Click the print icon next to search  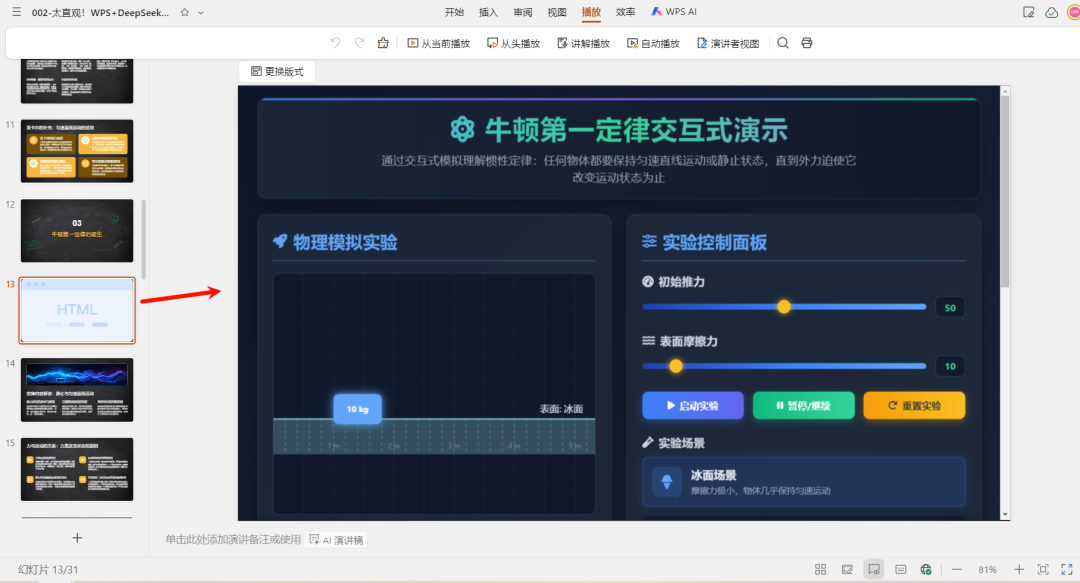point(807,43)
